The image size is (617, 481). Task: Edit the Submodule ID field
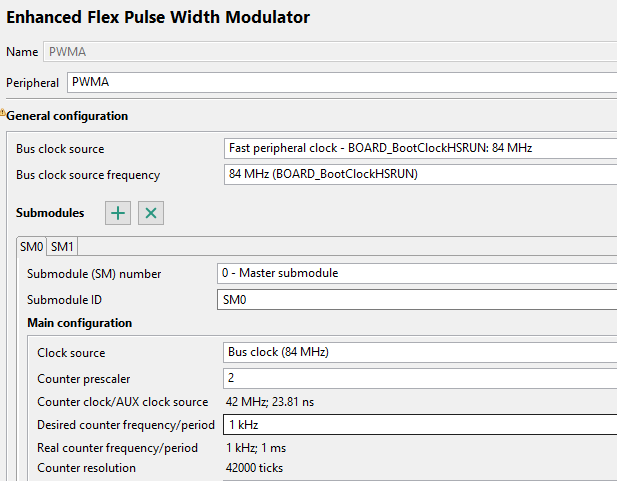[416, 298]
